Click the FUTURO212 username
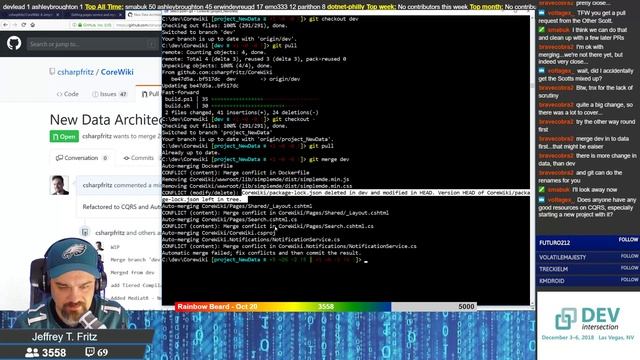Image resolution: width=640 pixels, height=360 pixels. [554, 243]
